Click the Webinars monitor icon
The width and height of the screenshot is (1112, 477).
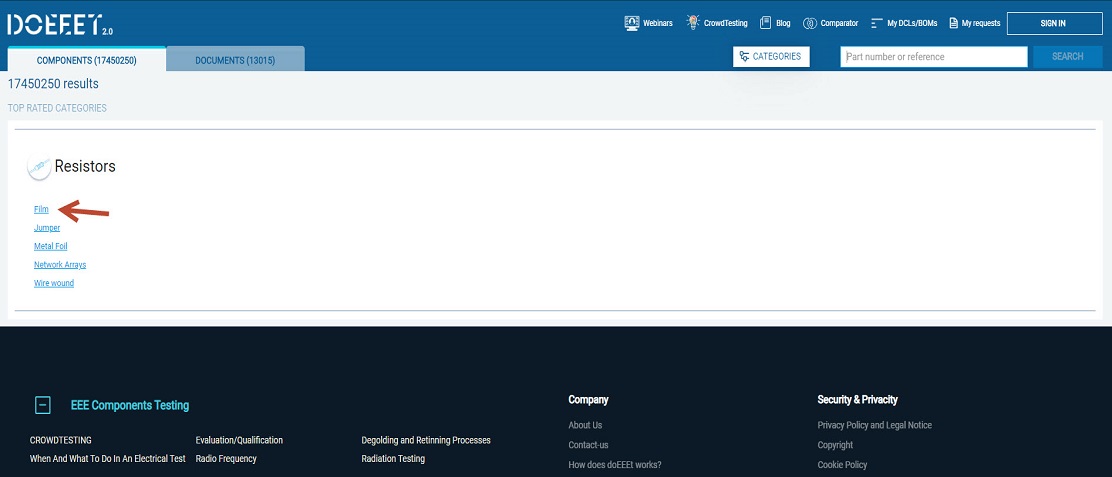point(631,23)
